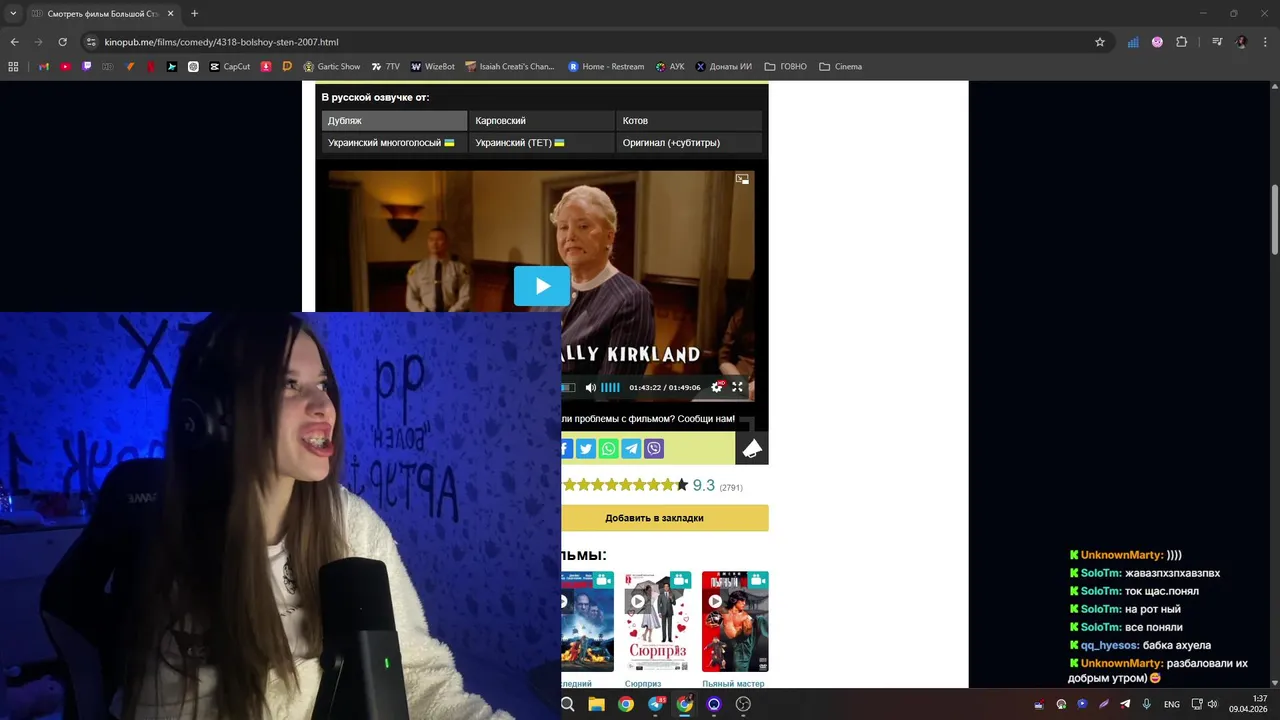This screenshot has height=720, width=1280.
Task: Switch the ENG language indicator
Action: 1172,705
